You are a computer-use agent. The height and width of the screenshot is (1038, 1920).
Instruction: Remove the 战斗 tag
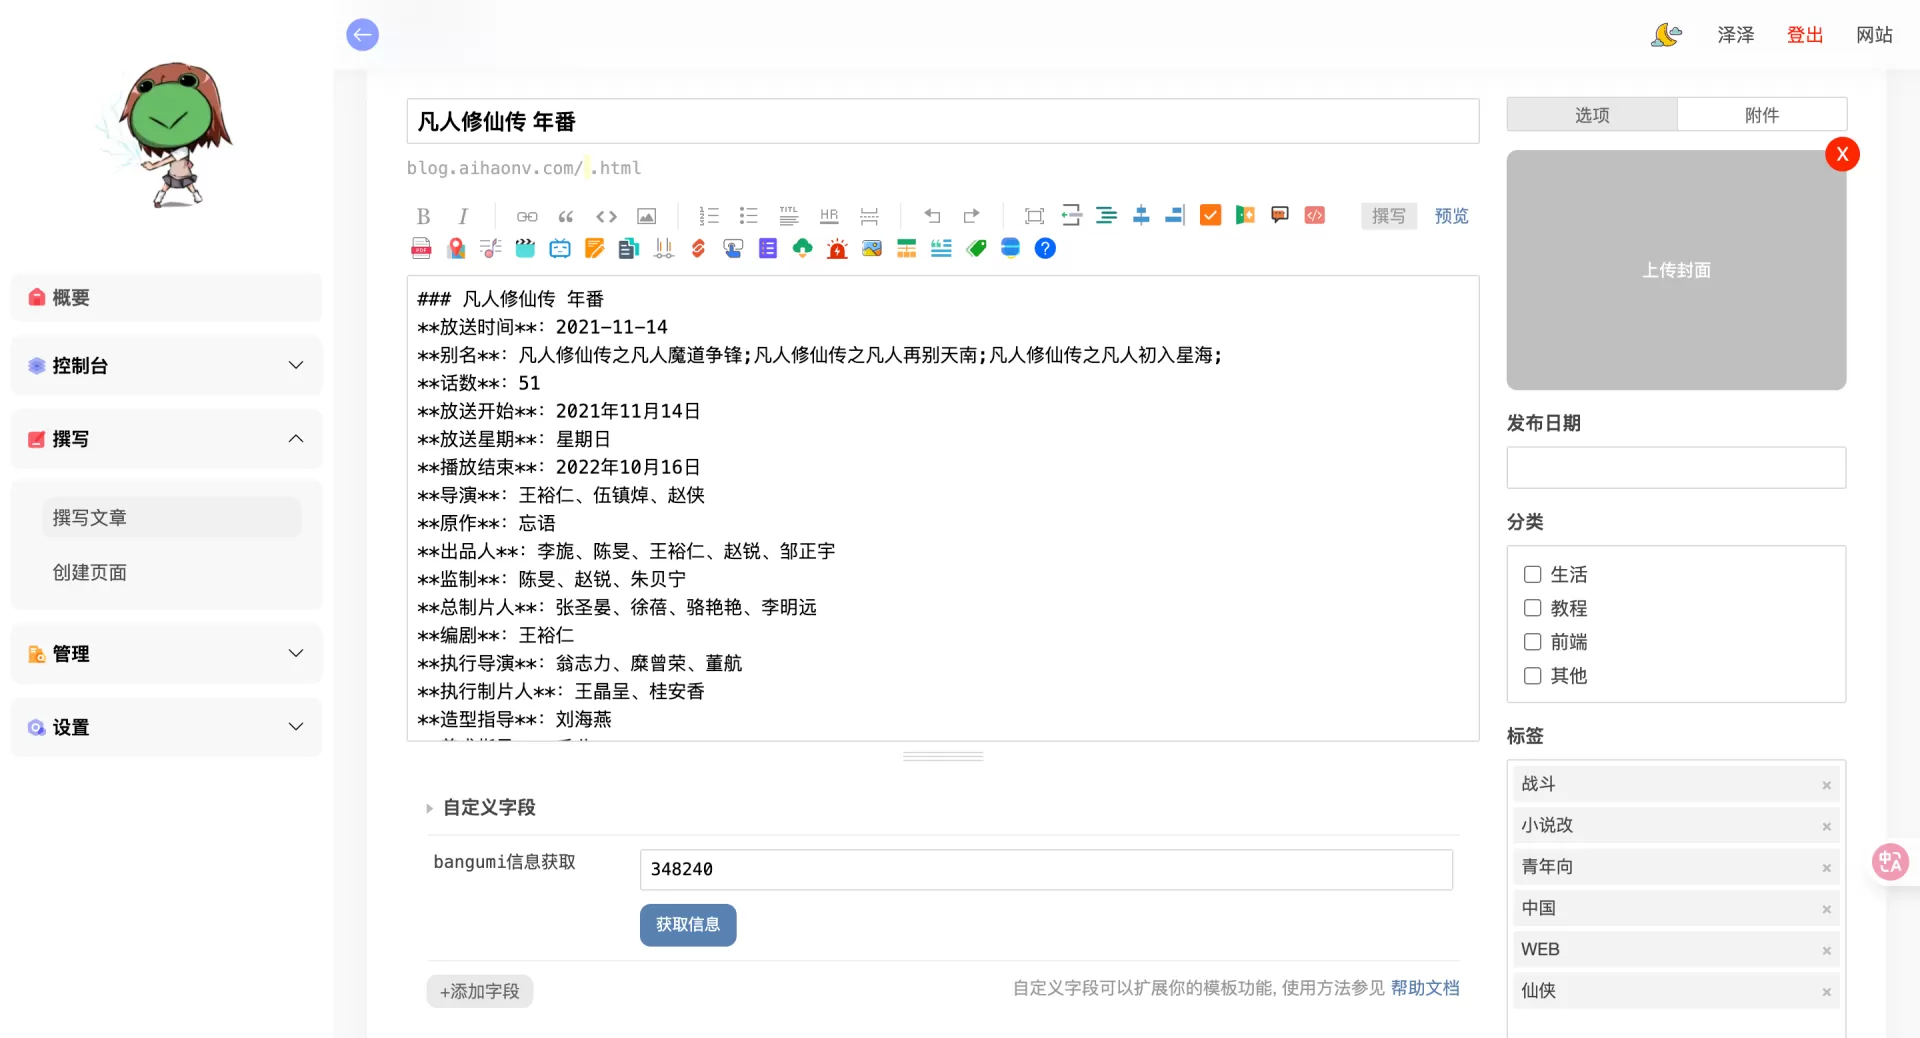(x=1827, y=785)
